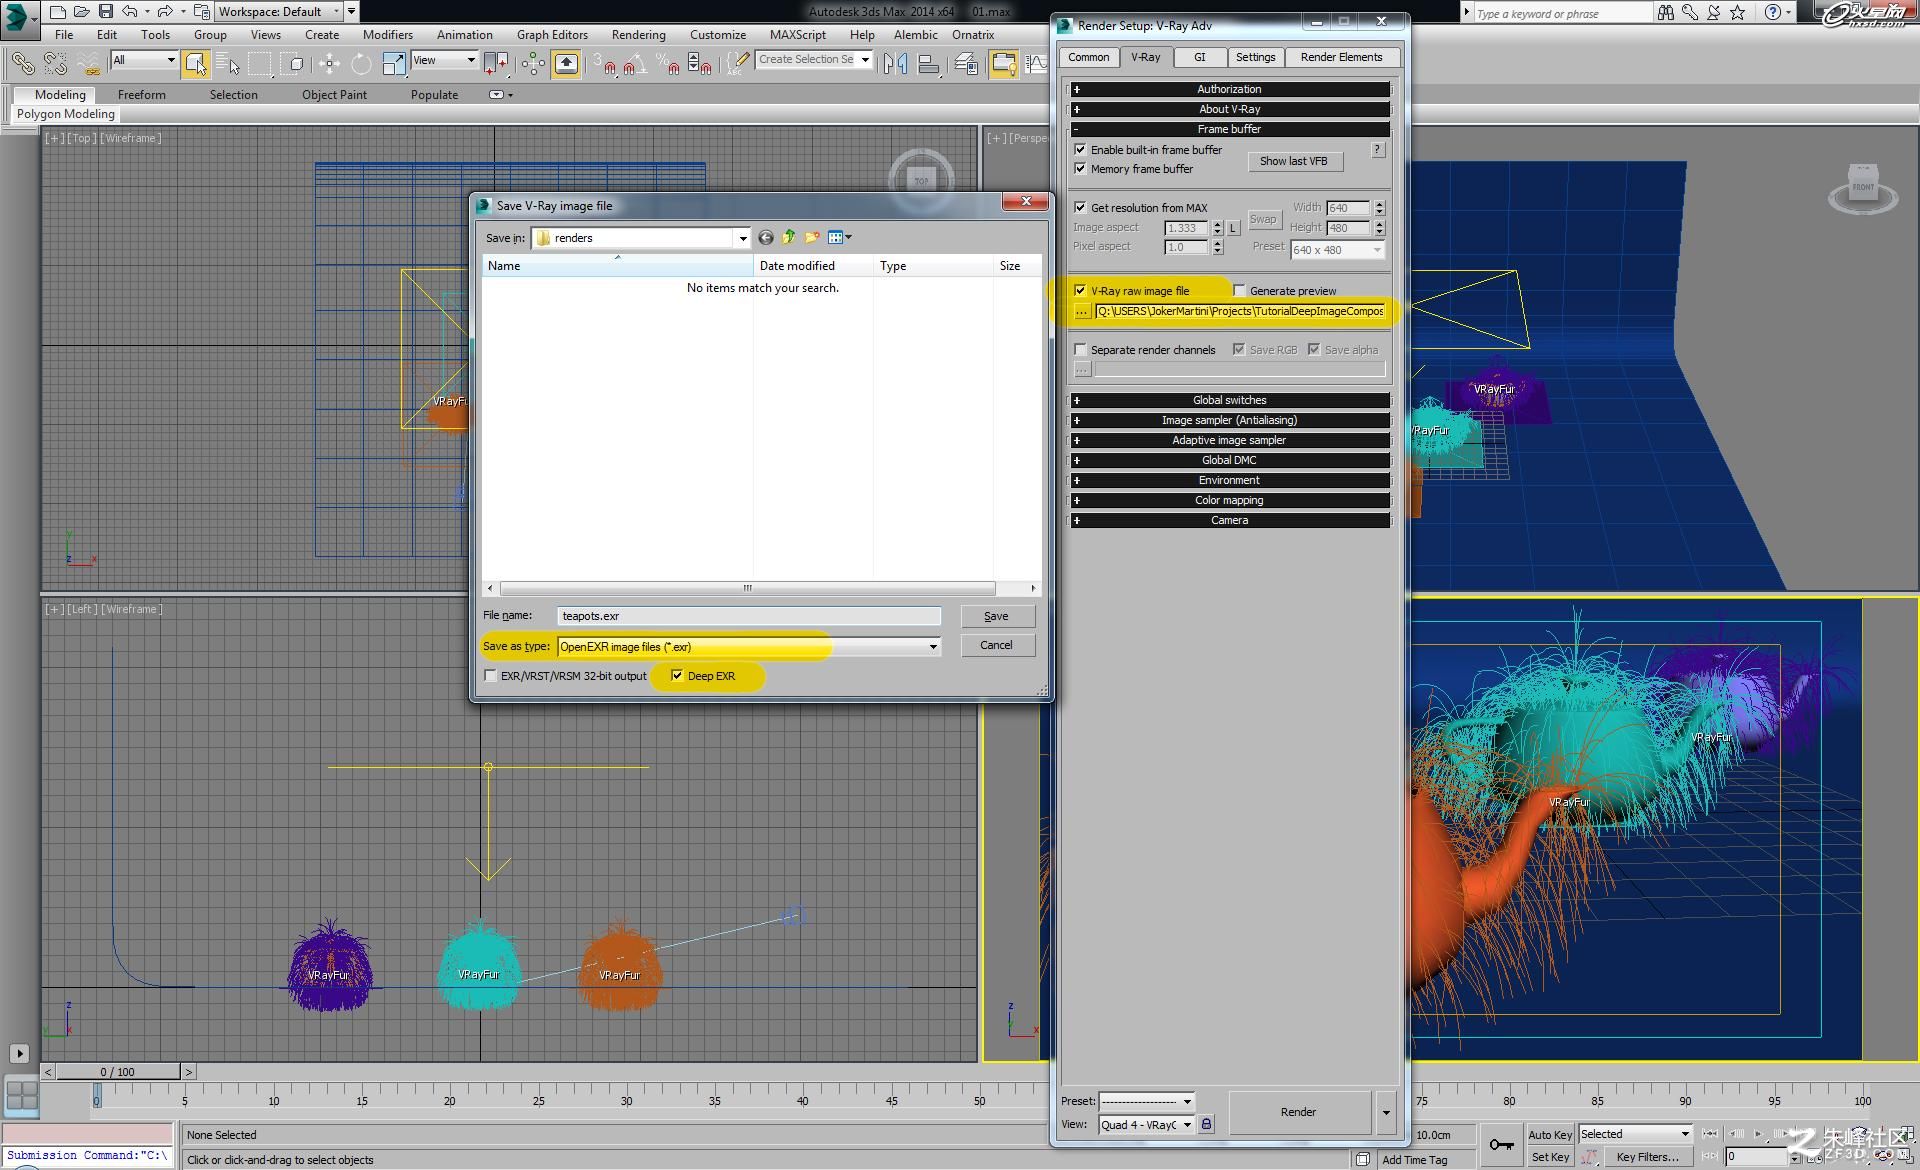1920x1170 pixels.
Task: Open Select by Name tool
Action: coord(228,64)
